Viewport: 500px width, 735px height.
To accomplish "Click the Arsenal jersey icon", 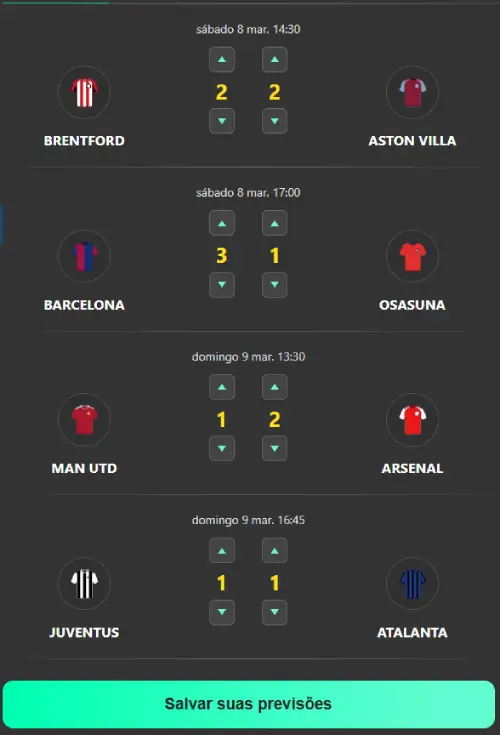I will click(x=412, y=420).
